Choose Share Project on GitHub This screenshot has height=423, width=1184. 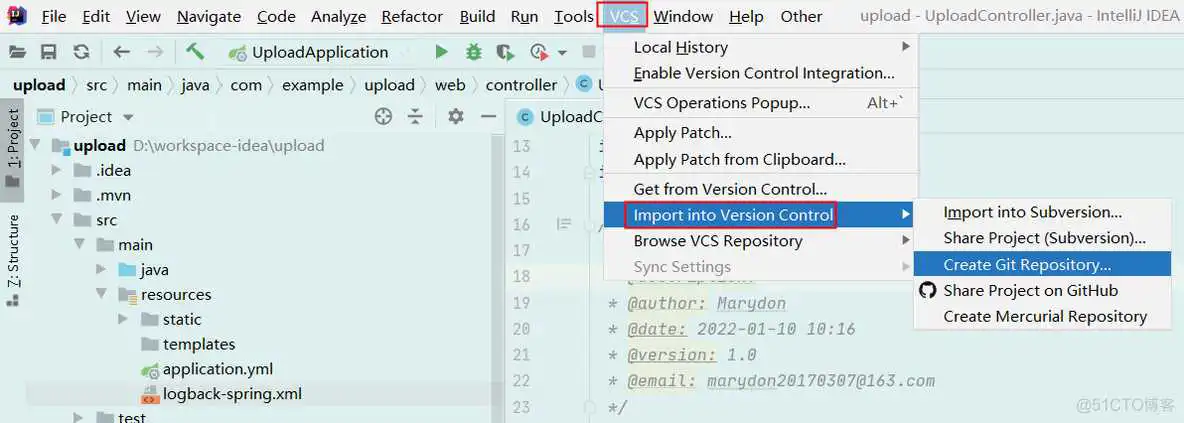coord(1030,291)
